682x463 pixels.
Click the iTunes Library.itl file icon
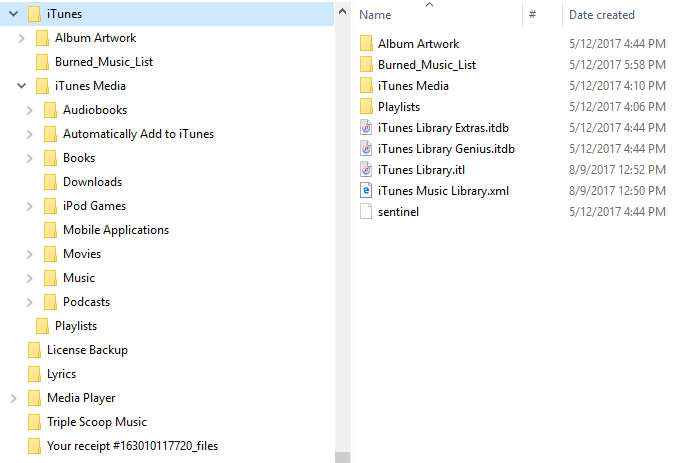(x=366, y=169)
